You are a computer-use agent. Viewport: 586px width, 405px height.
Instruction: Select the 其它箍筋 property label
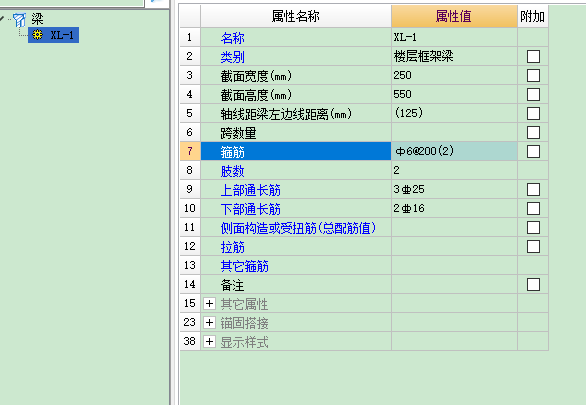pos(244,266)
